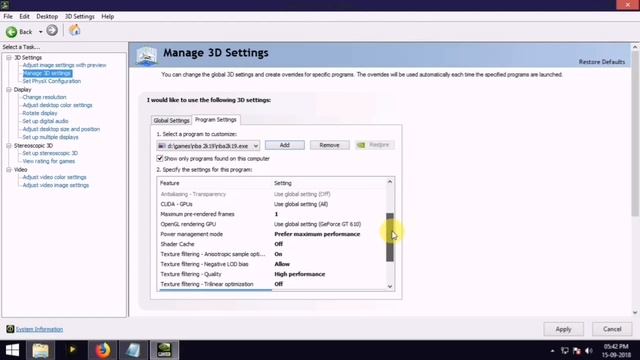Click the settings list scroll down arrow

(x=390, y=287)
